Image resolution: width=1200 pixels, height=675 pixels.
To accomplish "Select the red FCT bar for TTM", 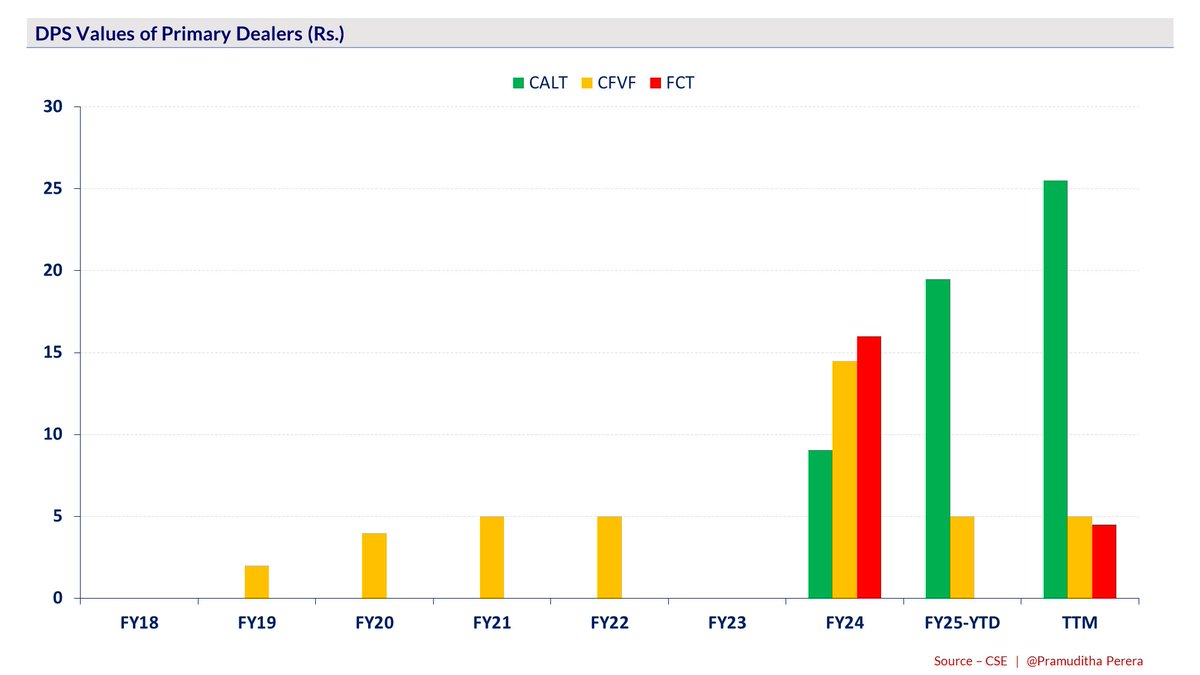I will point(1103,562).
